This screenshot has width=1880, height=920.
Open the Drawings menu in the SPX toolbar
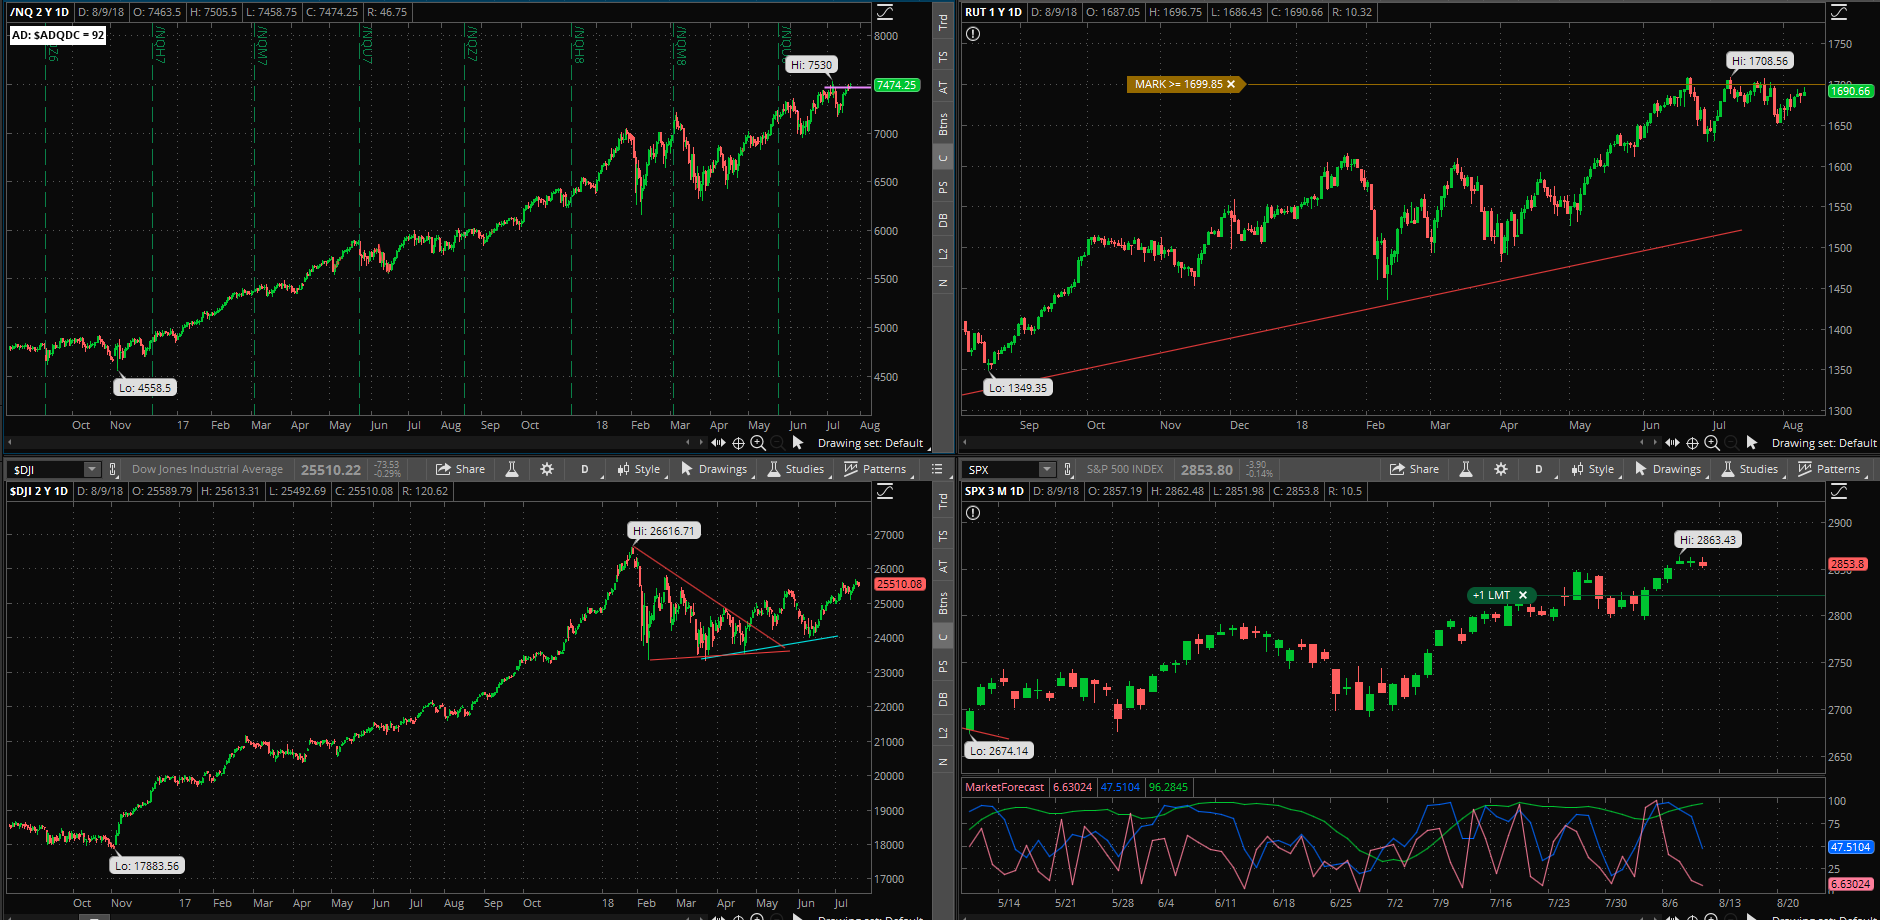coord(1668,469)
